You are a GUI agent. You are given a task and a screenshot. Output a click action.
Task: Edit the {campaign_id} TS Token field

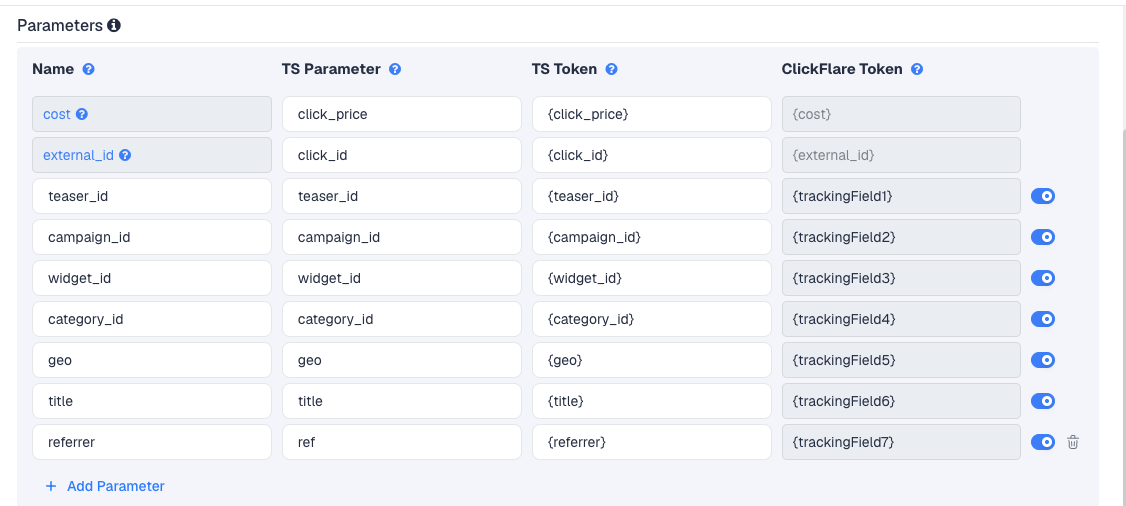pos(651,237)
